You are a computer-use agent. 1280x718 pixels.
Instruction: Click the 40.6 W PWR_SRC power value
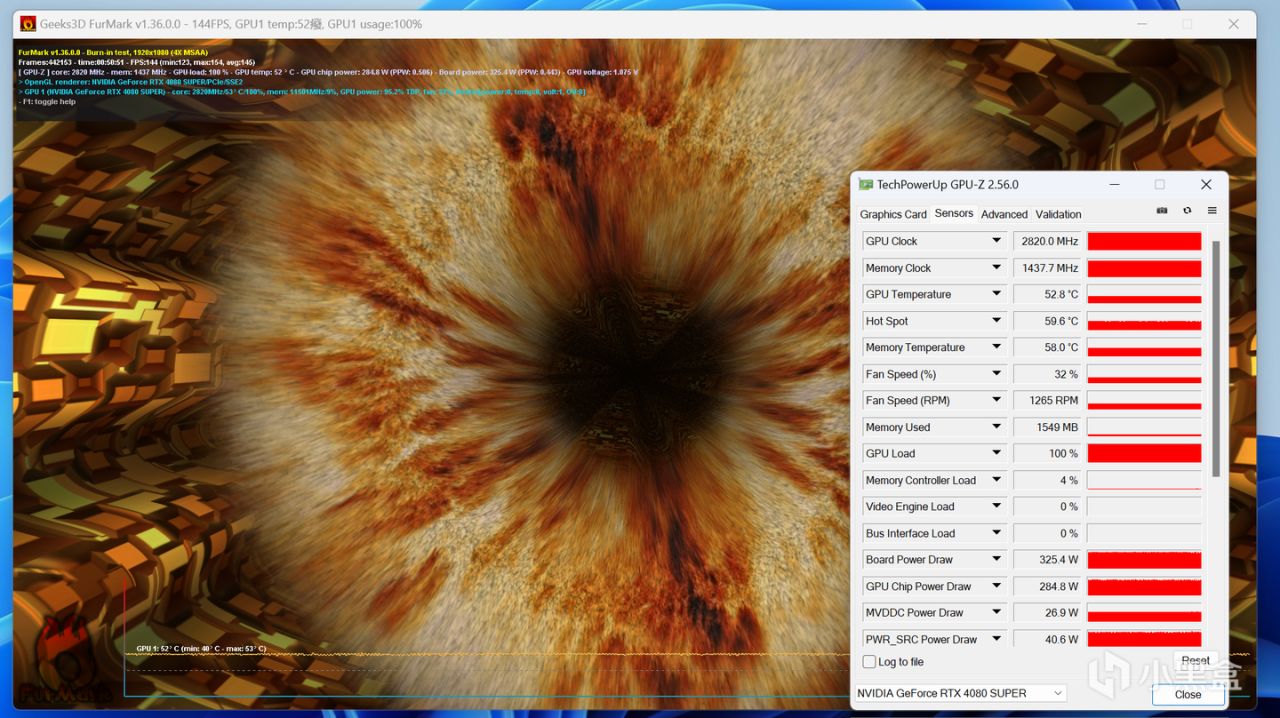(x=1048, y=639)
